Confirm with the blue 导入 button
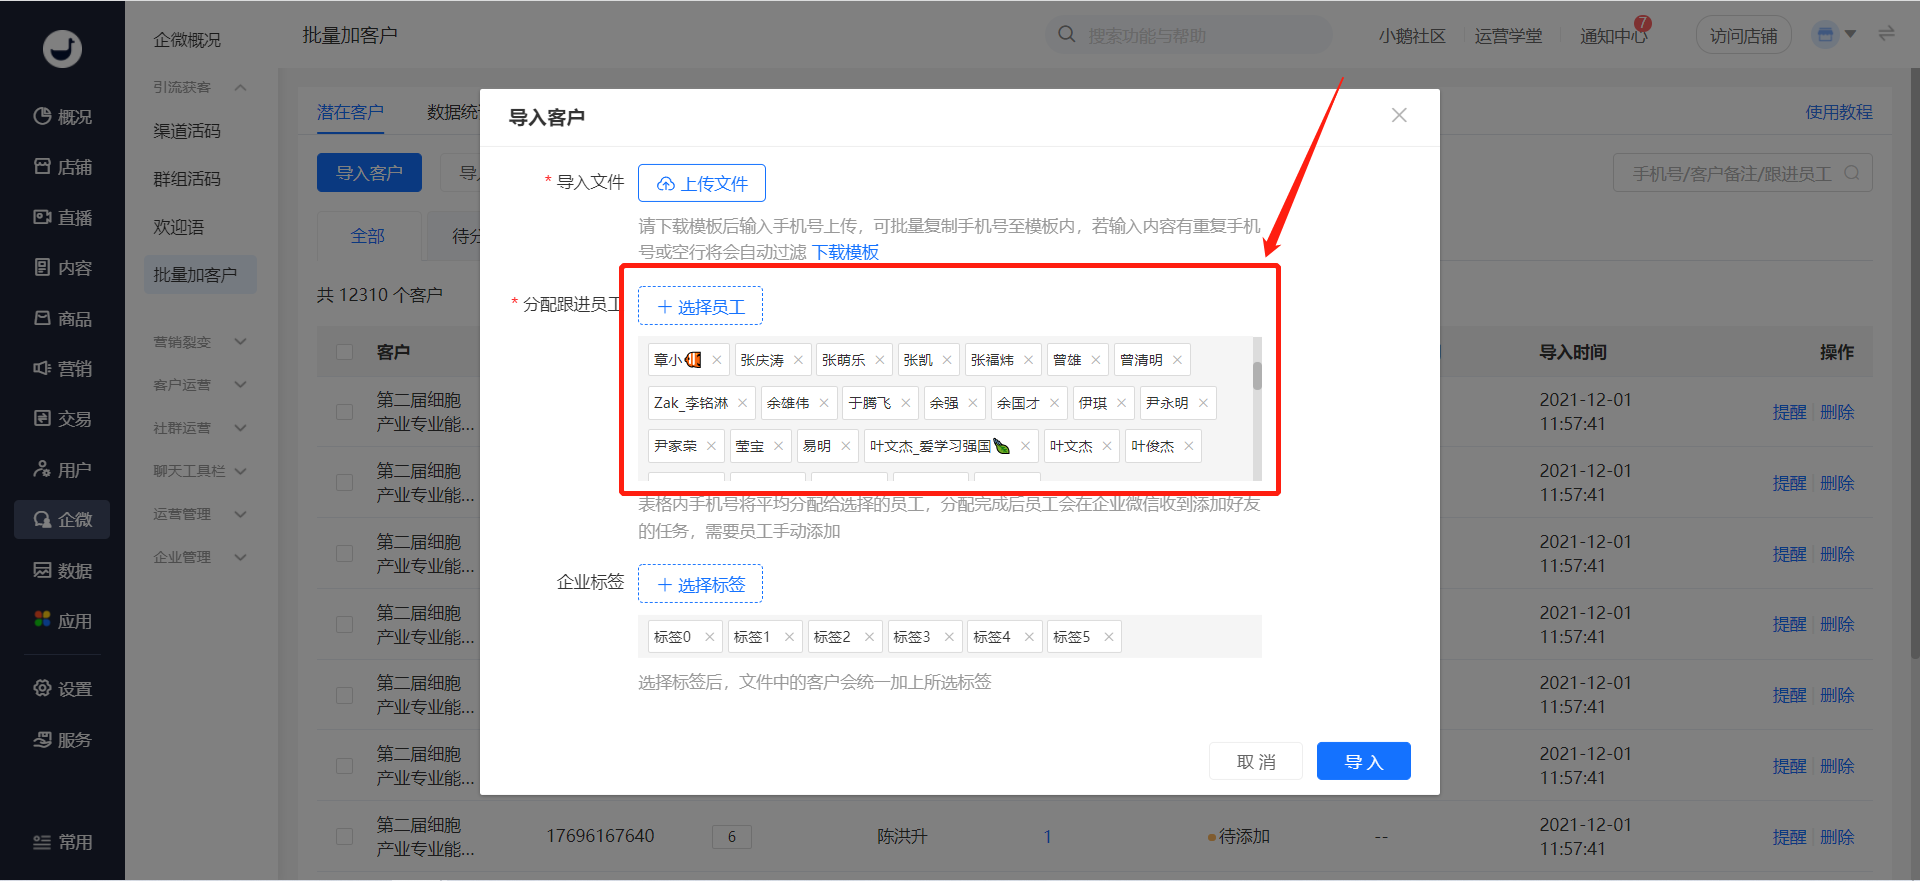The height and width of the screenshot is (881, 1920). coord(1364,761)
